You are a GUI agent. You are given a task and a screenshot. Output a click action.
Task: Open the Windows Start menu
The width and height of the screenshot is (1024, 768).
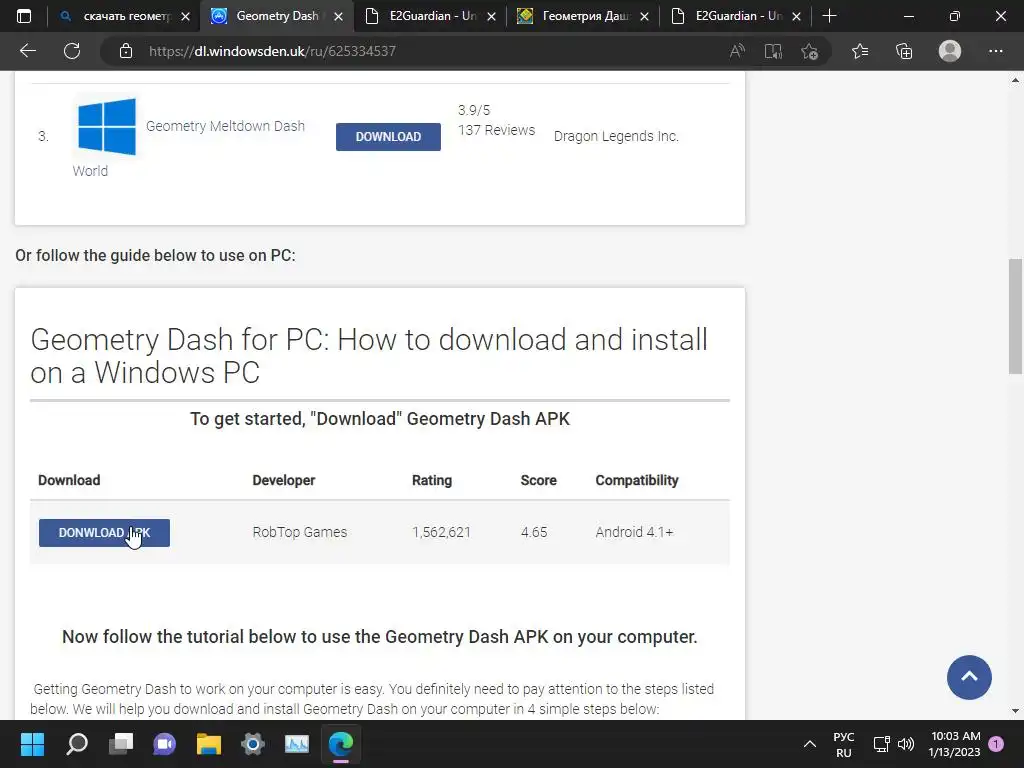(32, 744)
